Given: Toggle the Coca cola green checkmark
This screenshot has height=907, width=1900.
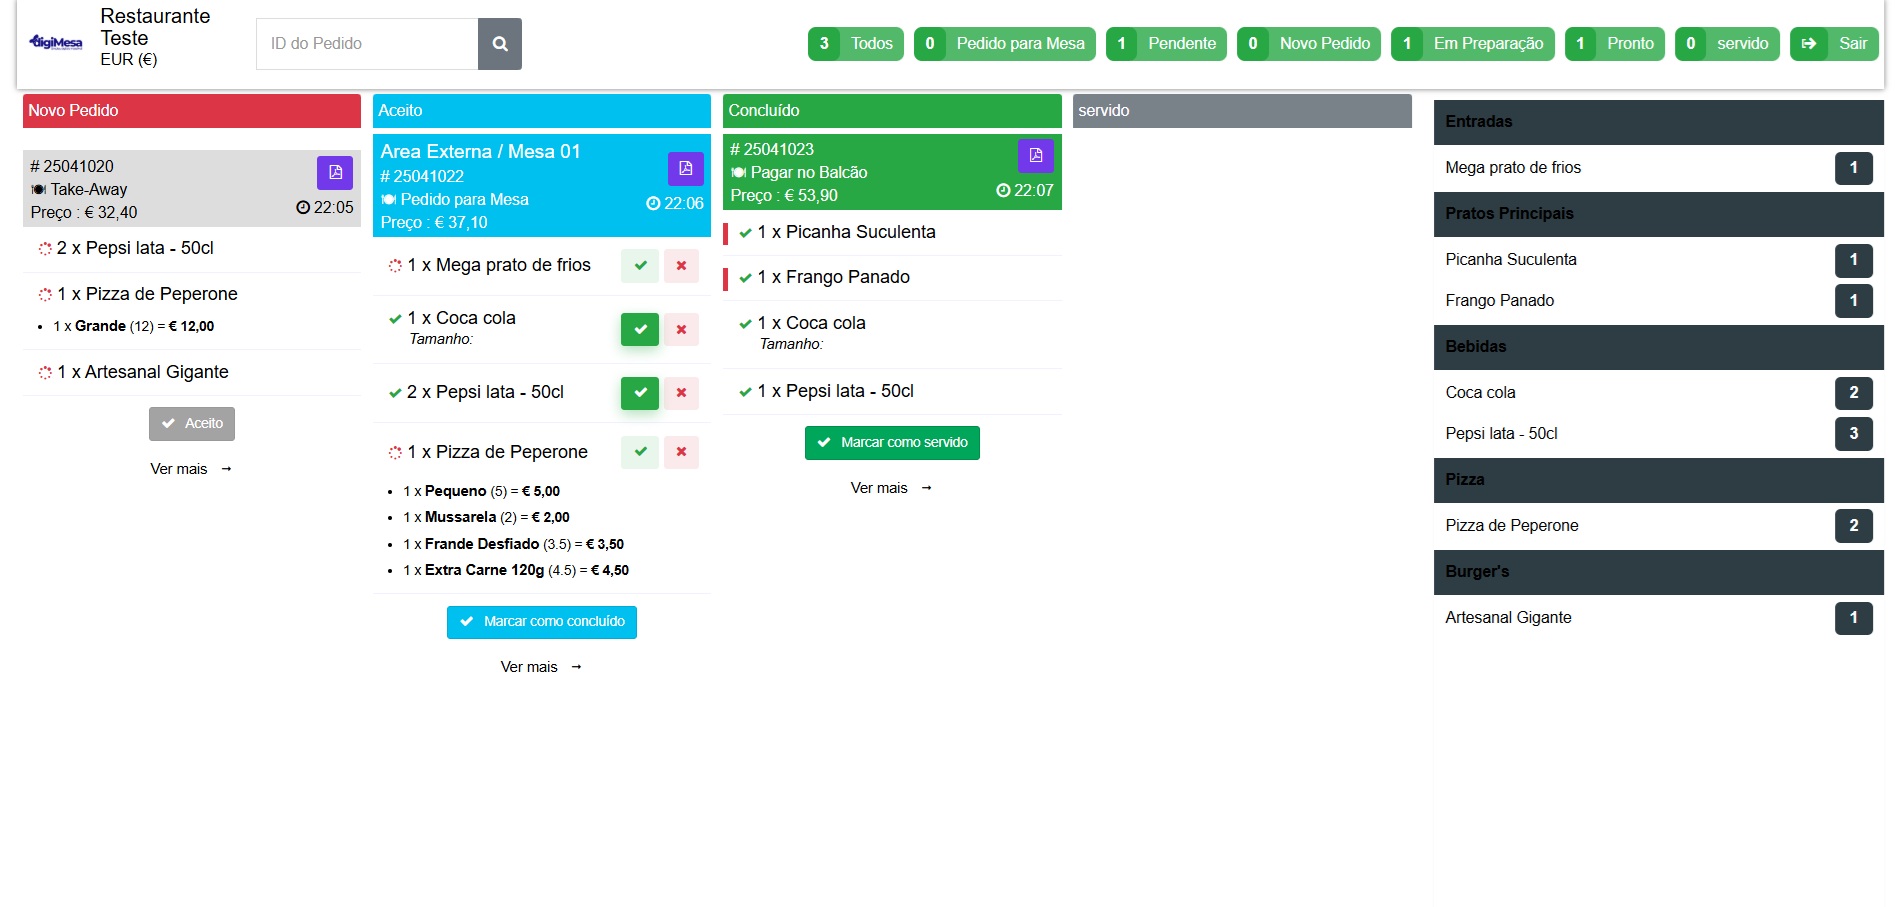Looking at the screenshot, I should tap(640, 329).
